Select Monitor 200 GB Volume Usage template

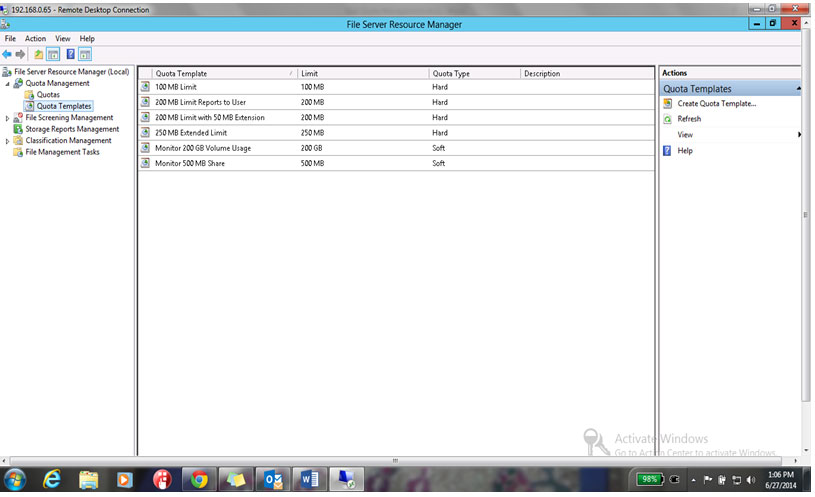pyautogui.click(x=396, y=148)
